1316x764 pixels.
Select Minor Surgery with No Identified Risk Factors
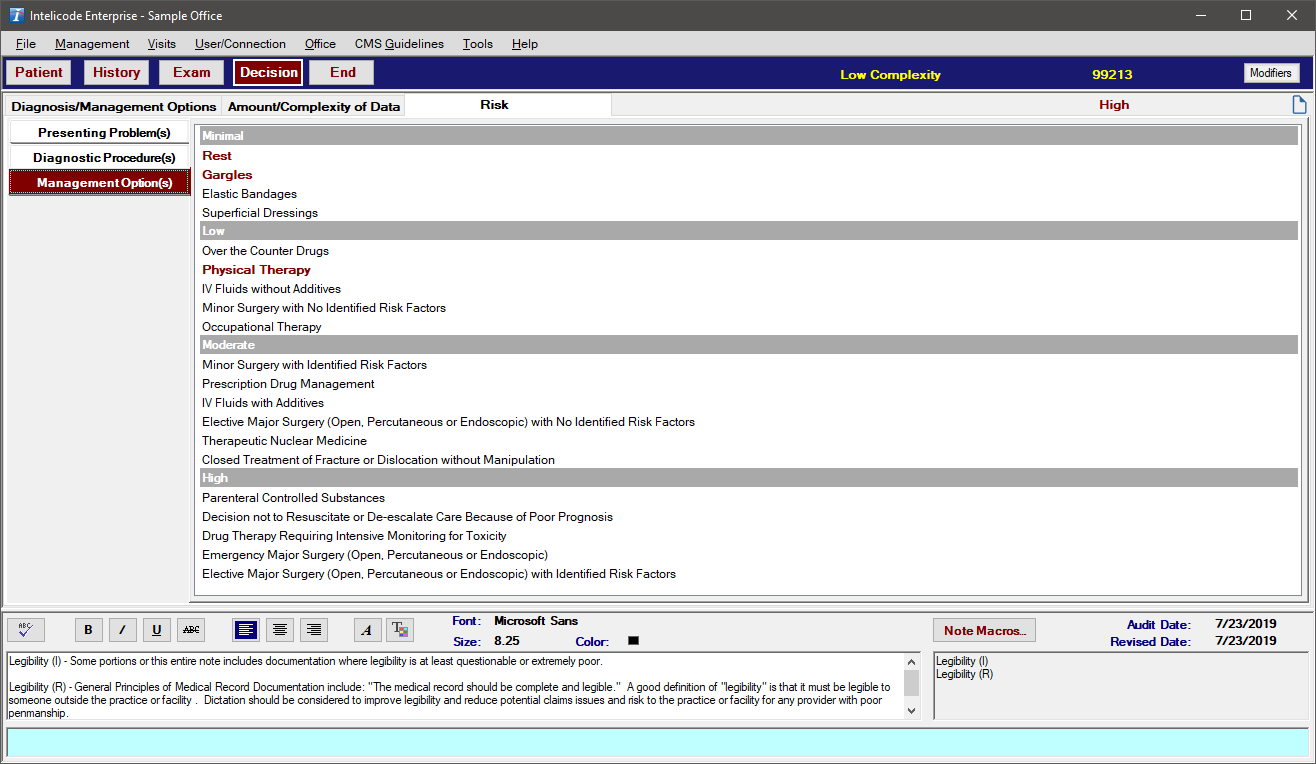click(324, 308)
